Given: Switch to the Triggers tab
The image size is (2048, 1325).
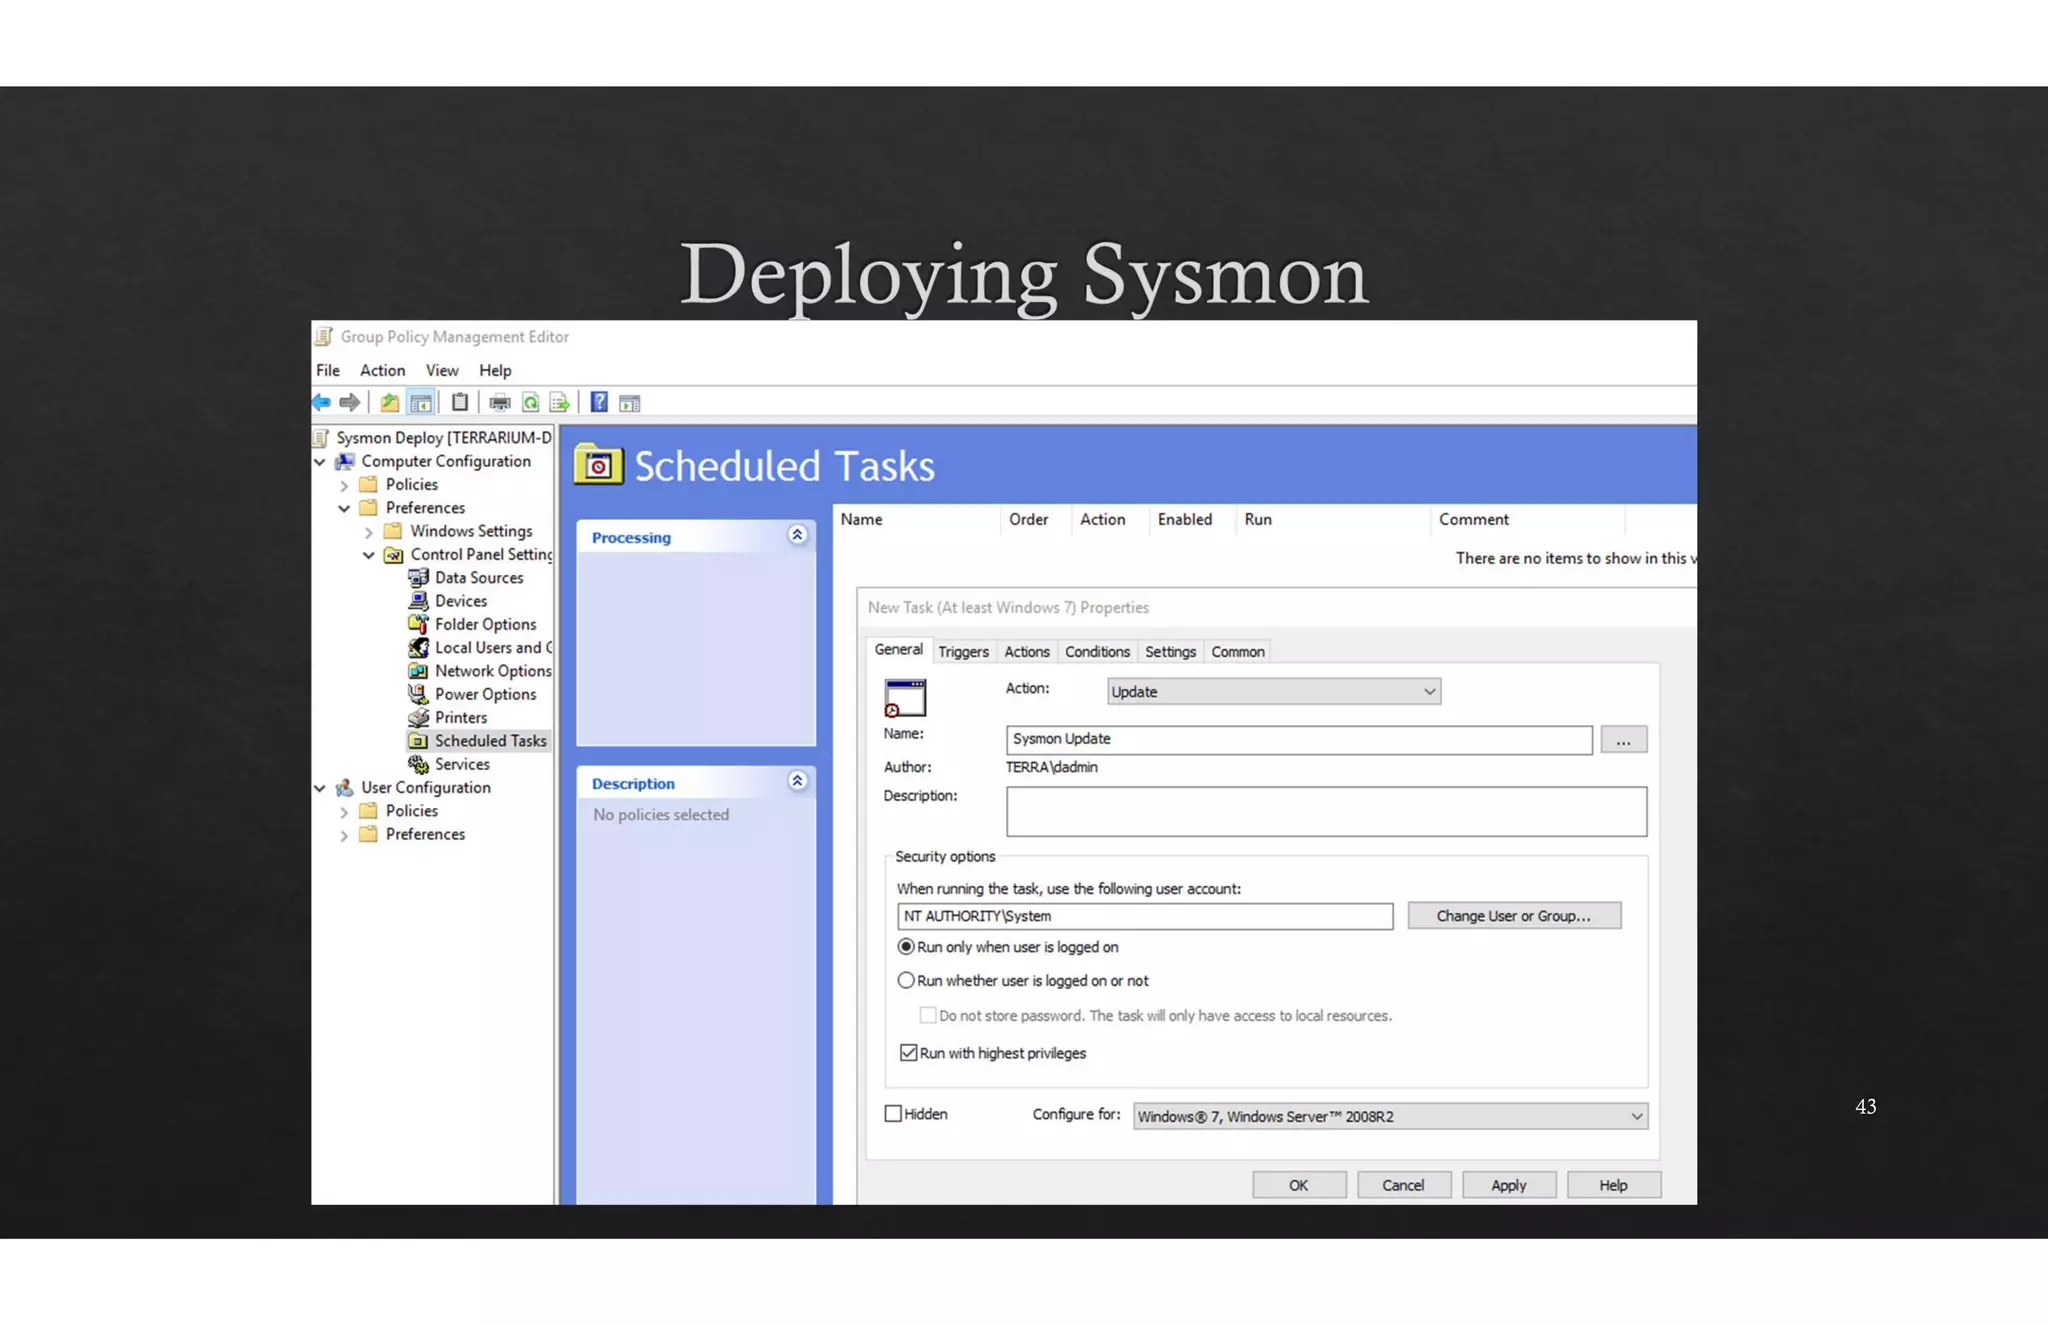Looking at the screenshot, I should click(963, 652).
